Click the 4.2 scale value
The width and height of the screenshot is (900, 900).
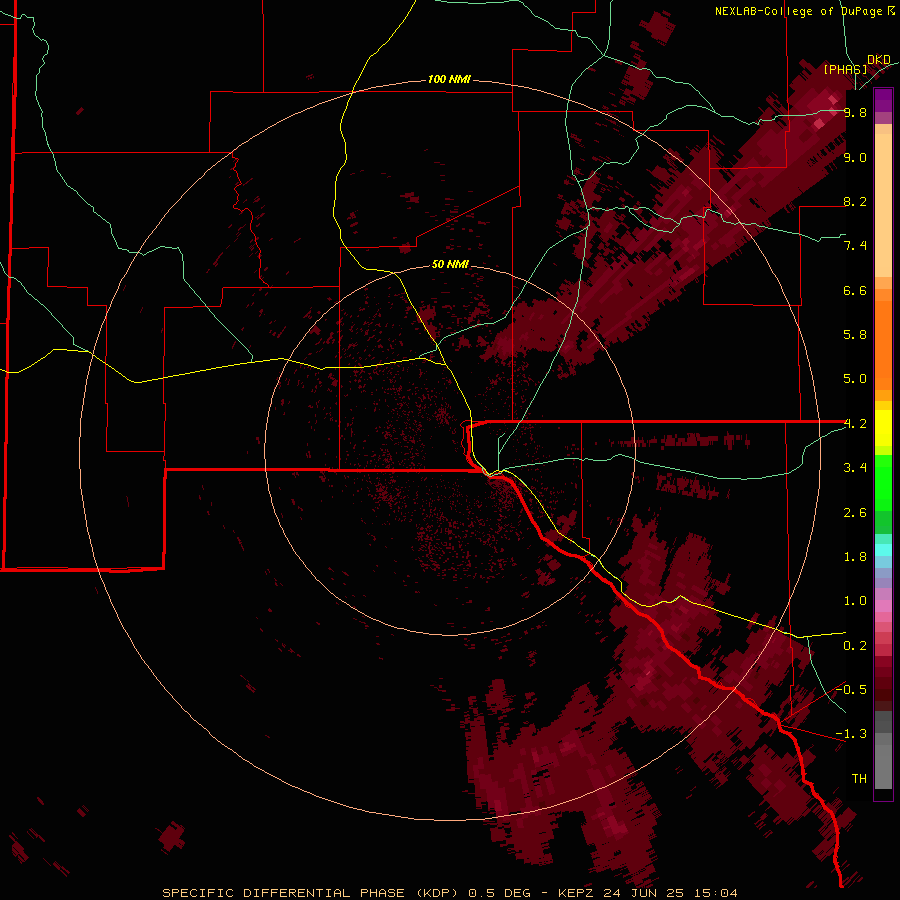[x=855, y=424]
